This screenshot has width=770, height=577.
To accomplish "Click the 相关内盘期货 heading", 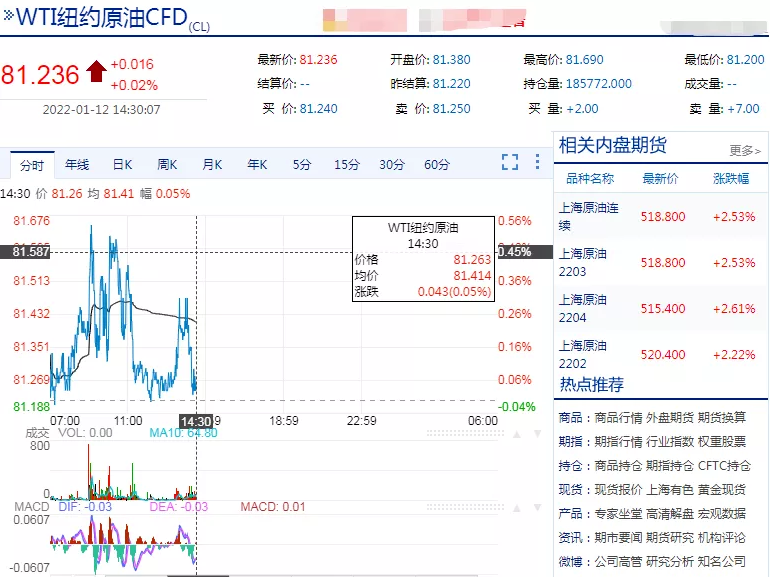I will [612, 145].
